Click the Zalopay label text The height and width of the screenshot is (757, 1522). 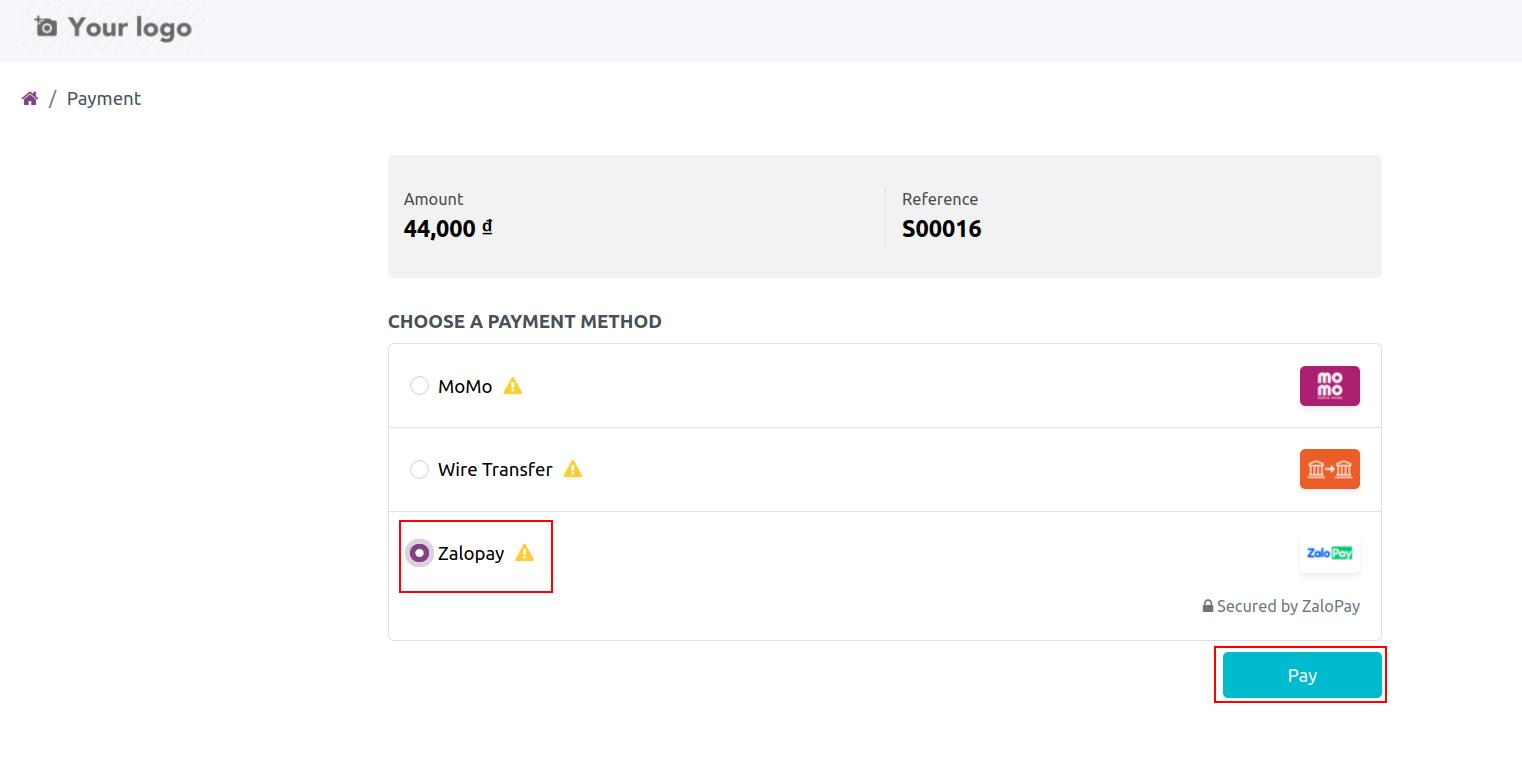point(471,553)
